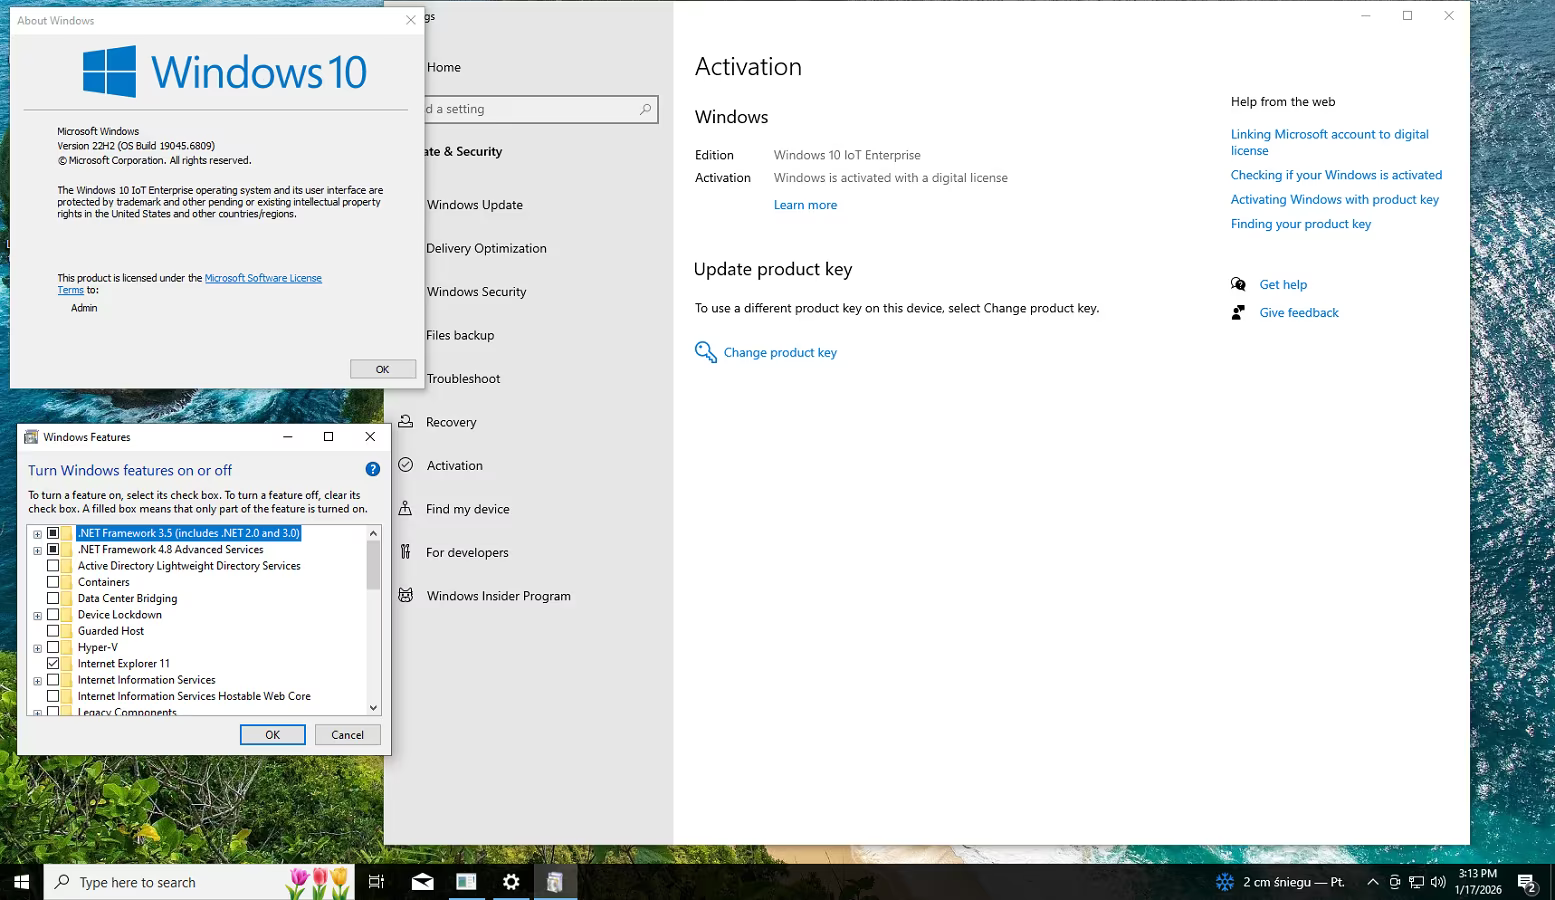Launch the Mail app from the taskbar
Viewport: 1555px width, 900px height.
423,882
